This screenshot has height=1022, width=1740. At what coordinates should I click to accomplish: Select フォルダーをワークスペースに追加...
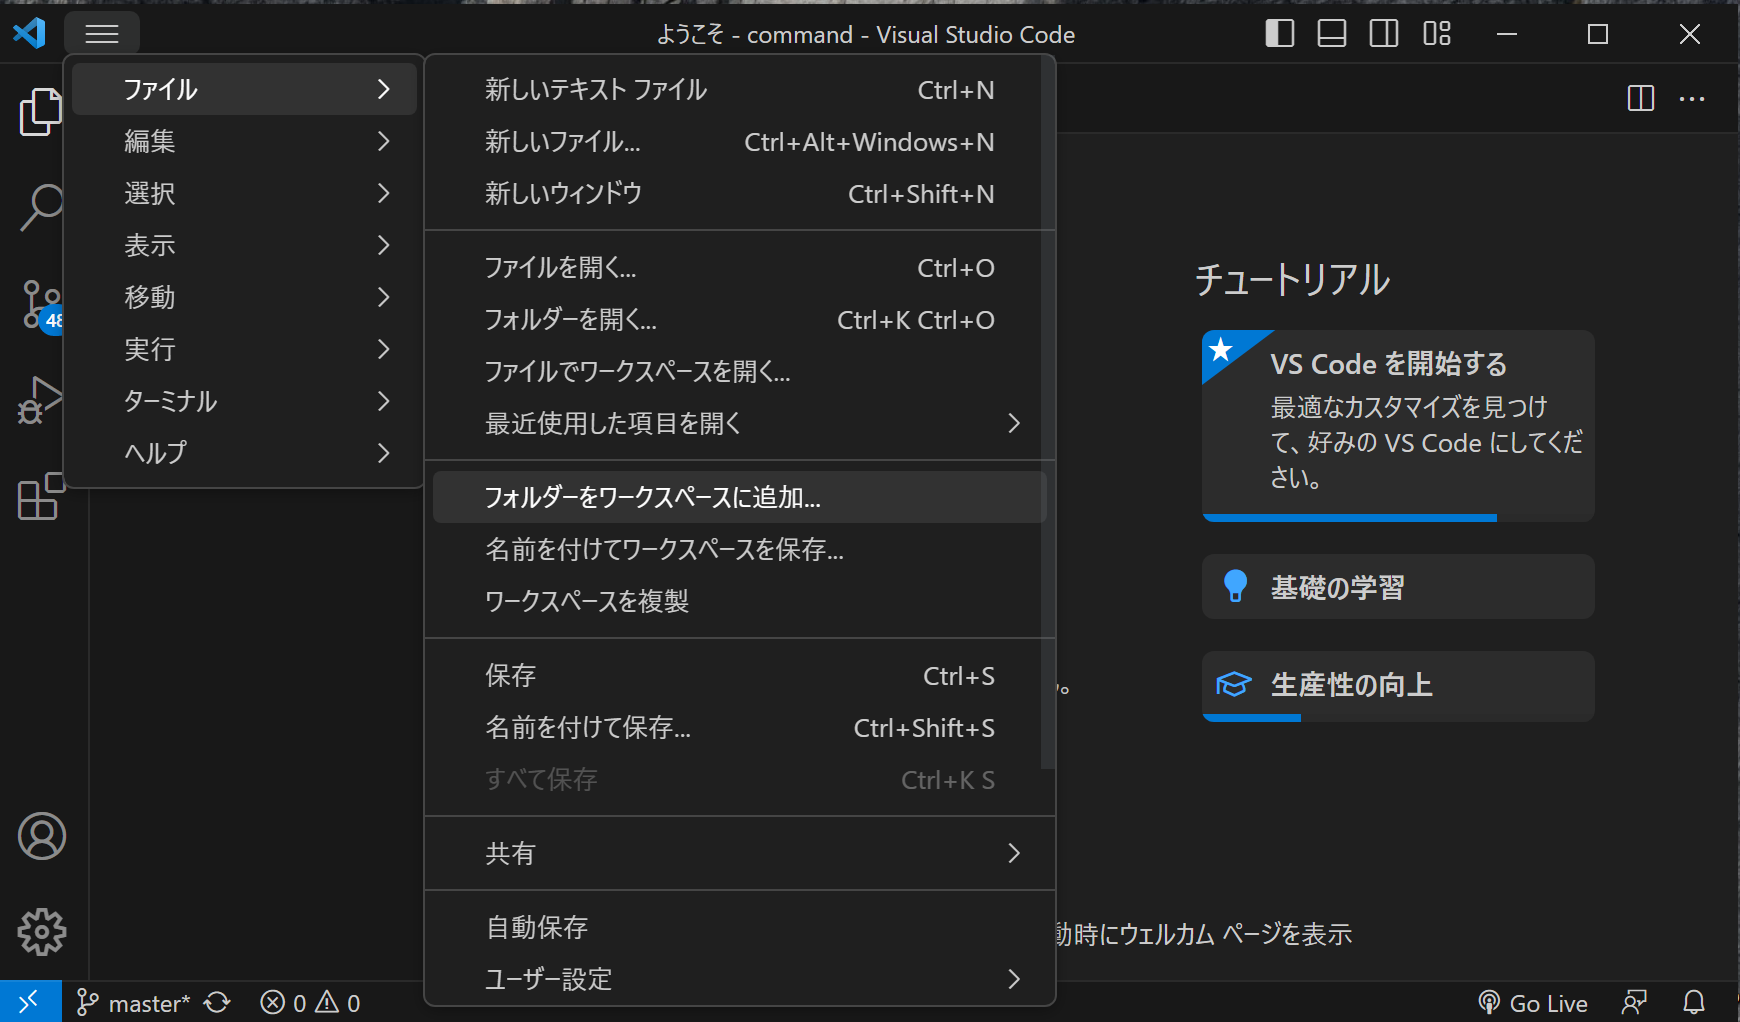[739, 497]
